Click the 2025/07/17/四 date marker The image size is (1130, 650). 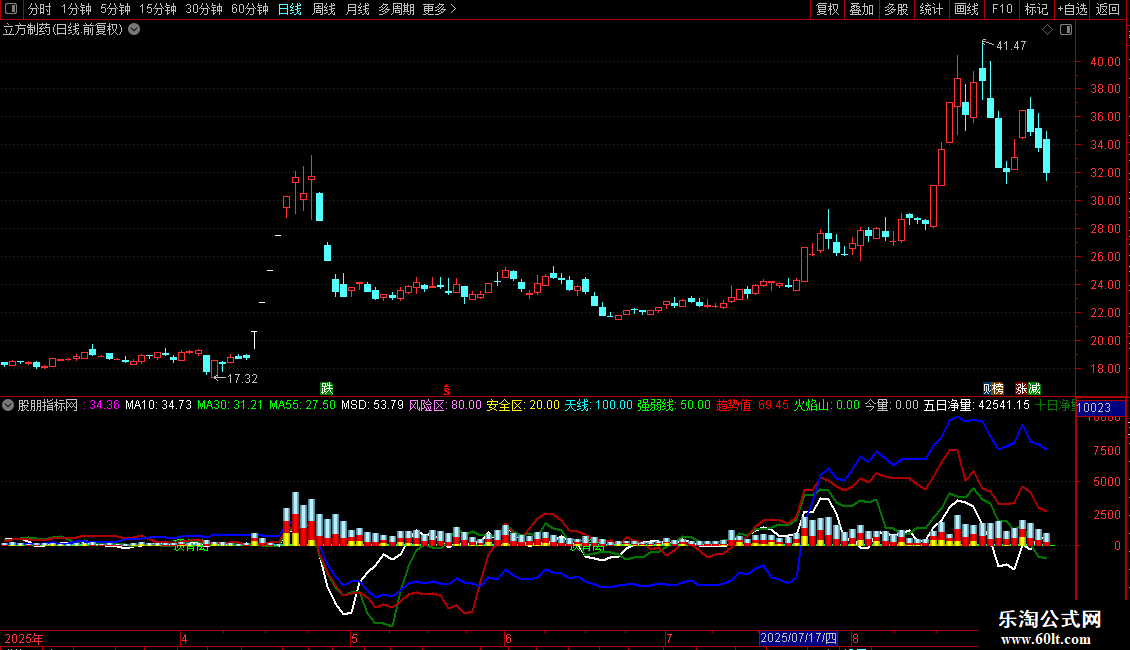tap(798, 638)
